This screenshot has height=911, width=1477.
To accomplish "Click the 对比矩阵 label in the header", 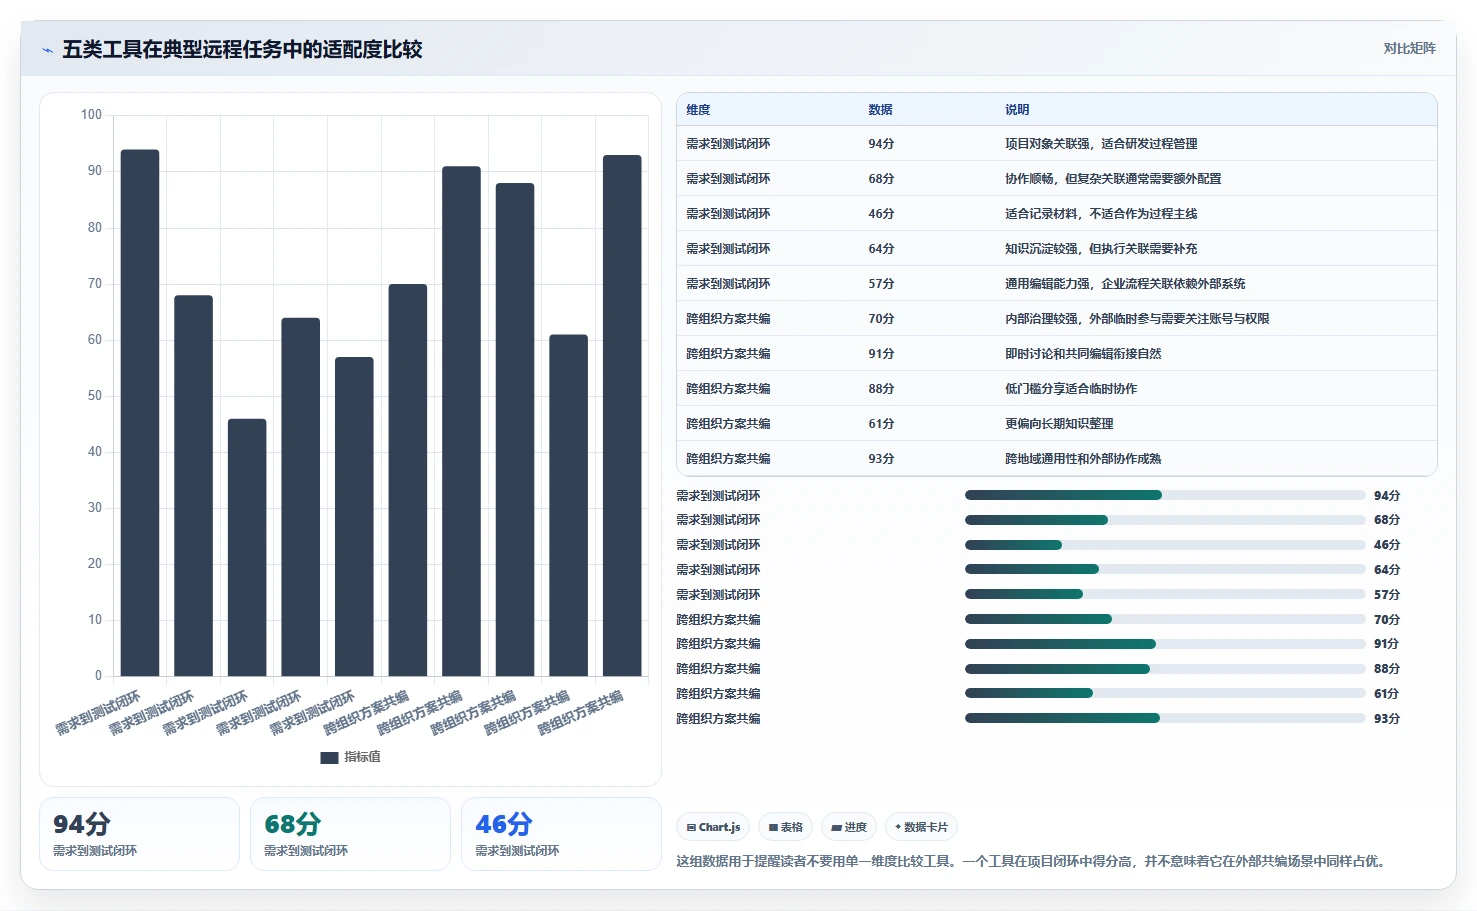I will (1409, 48).
